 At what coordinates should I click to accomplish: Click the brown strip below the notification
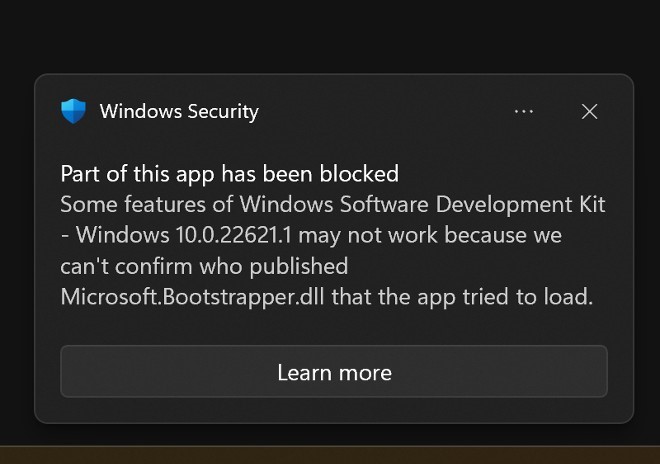[x=330, y=456]
